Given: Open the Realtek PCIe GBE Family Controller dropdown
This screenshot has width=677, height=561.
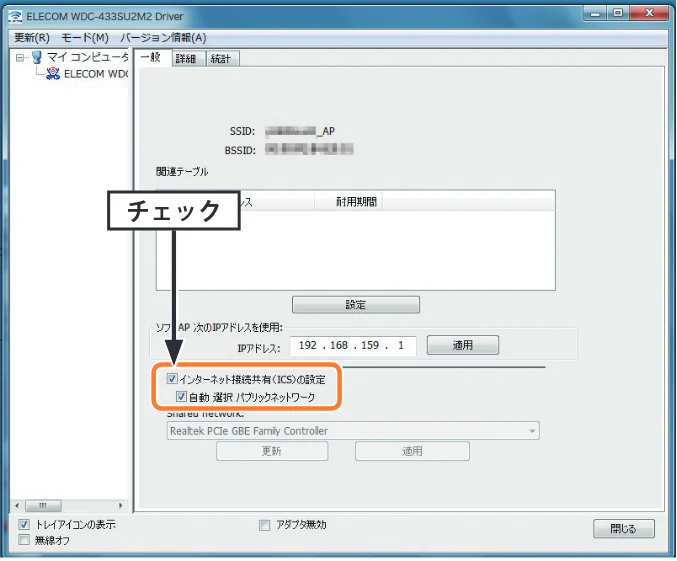Looking at the screenshot, I should pos(353,431).
